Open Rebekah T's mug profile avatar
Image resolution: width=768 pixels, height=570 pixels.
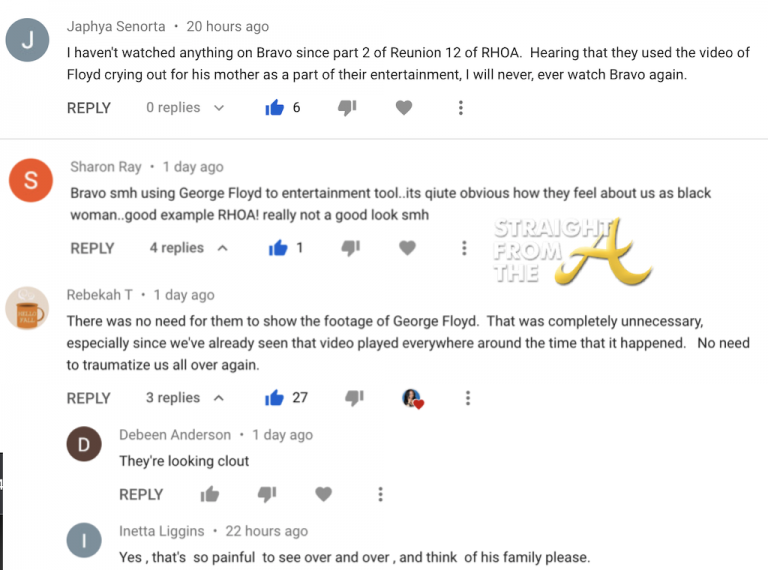point(27,308)
